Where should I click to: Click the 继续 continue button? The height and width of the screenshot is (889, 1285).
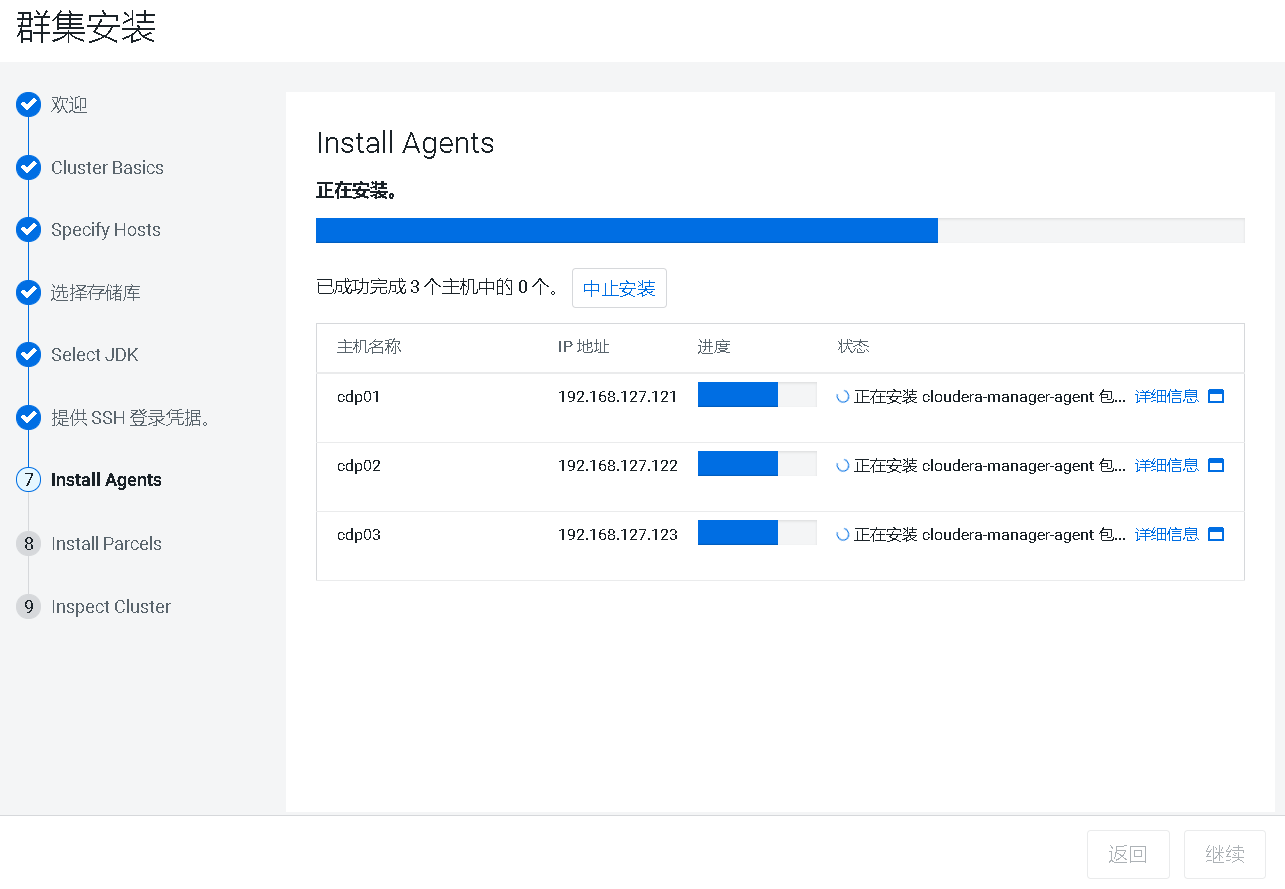pyautogui.click(x=1225, y=855)
